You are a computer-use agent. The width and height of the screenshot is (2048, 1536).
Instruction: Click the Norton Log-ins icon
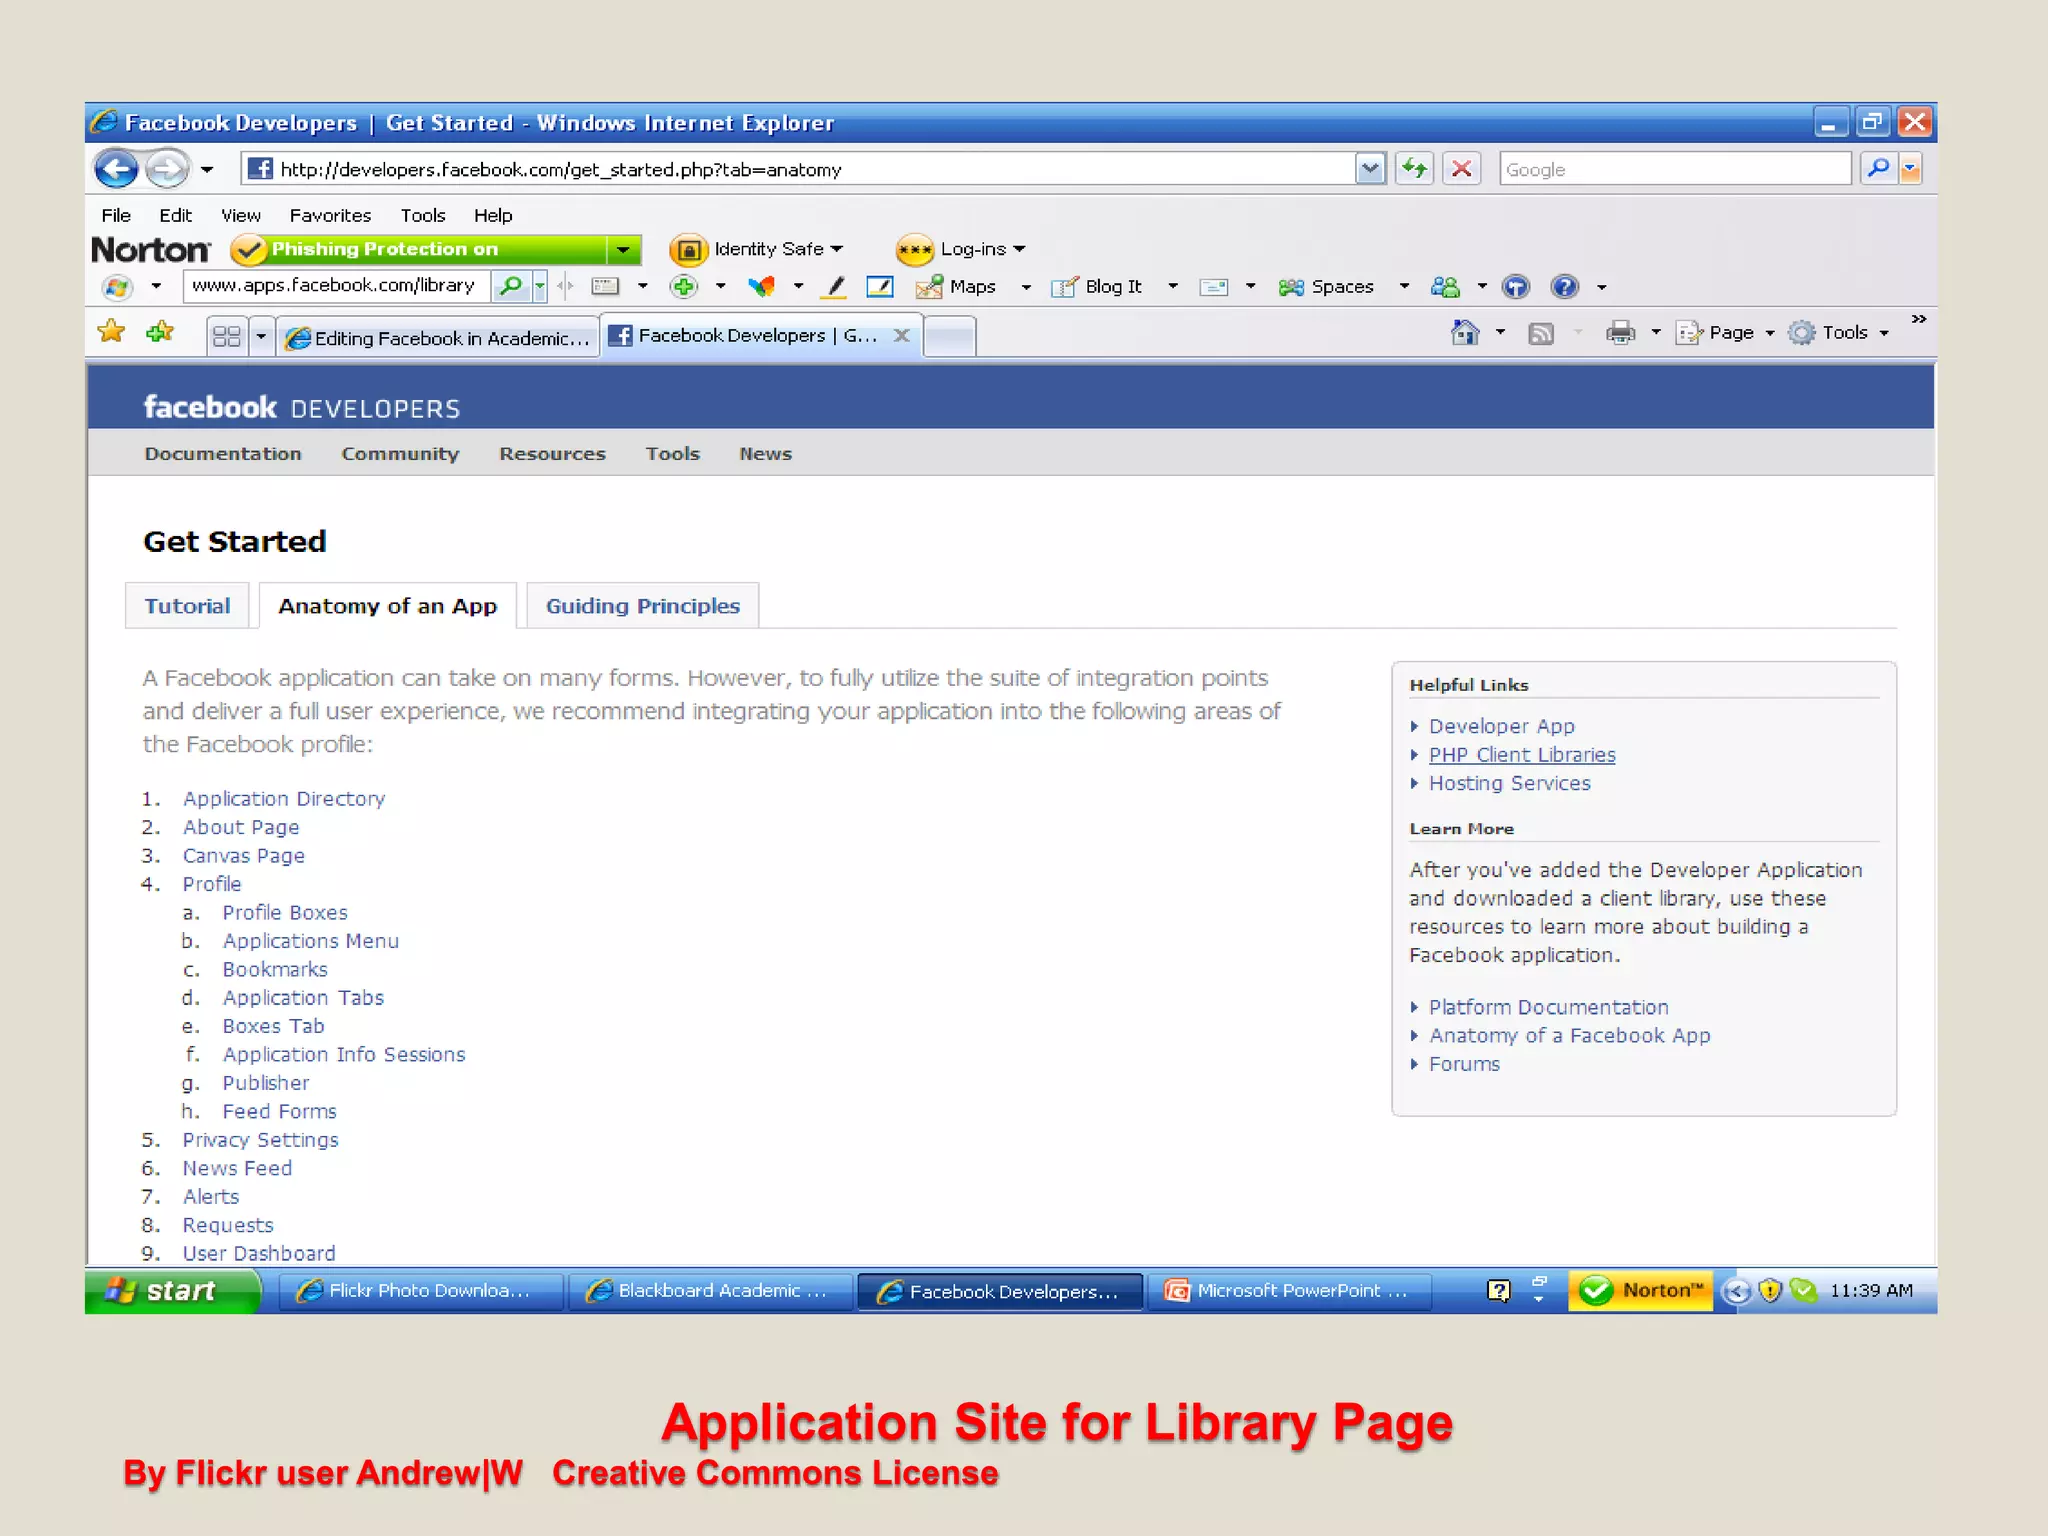914,249
